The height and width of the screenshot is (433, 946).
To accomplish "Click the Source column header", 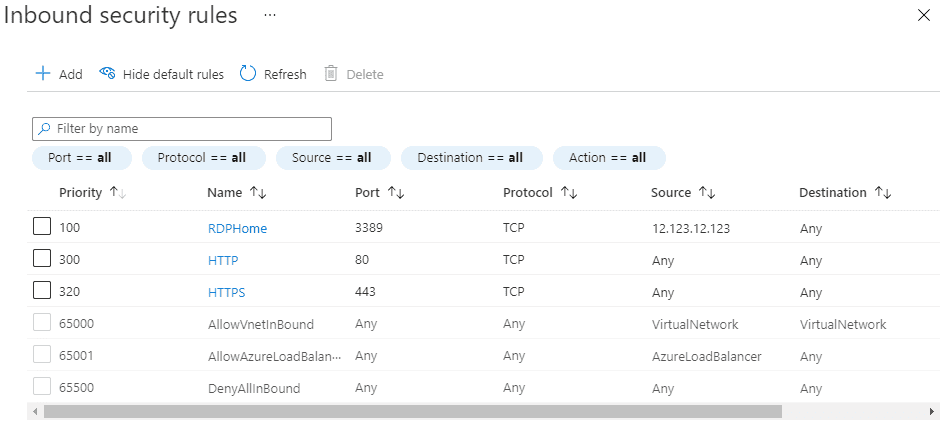I will coord(671,193).
